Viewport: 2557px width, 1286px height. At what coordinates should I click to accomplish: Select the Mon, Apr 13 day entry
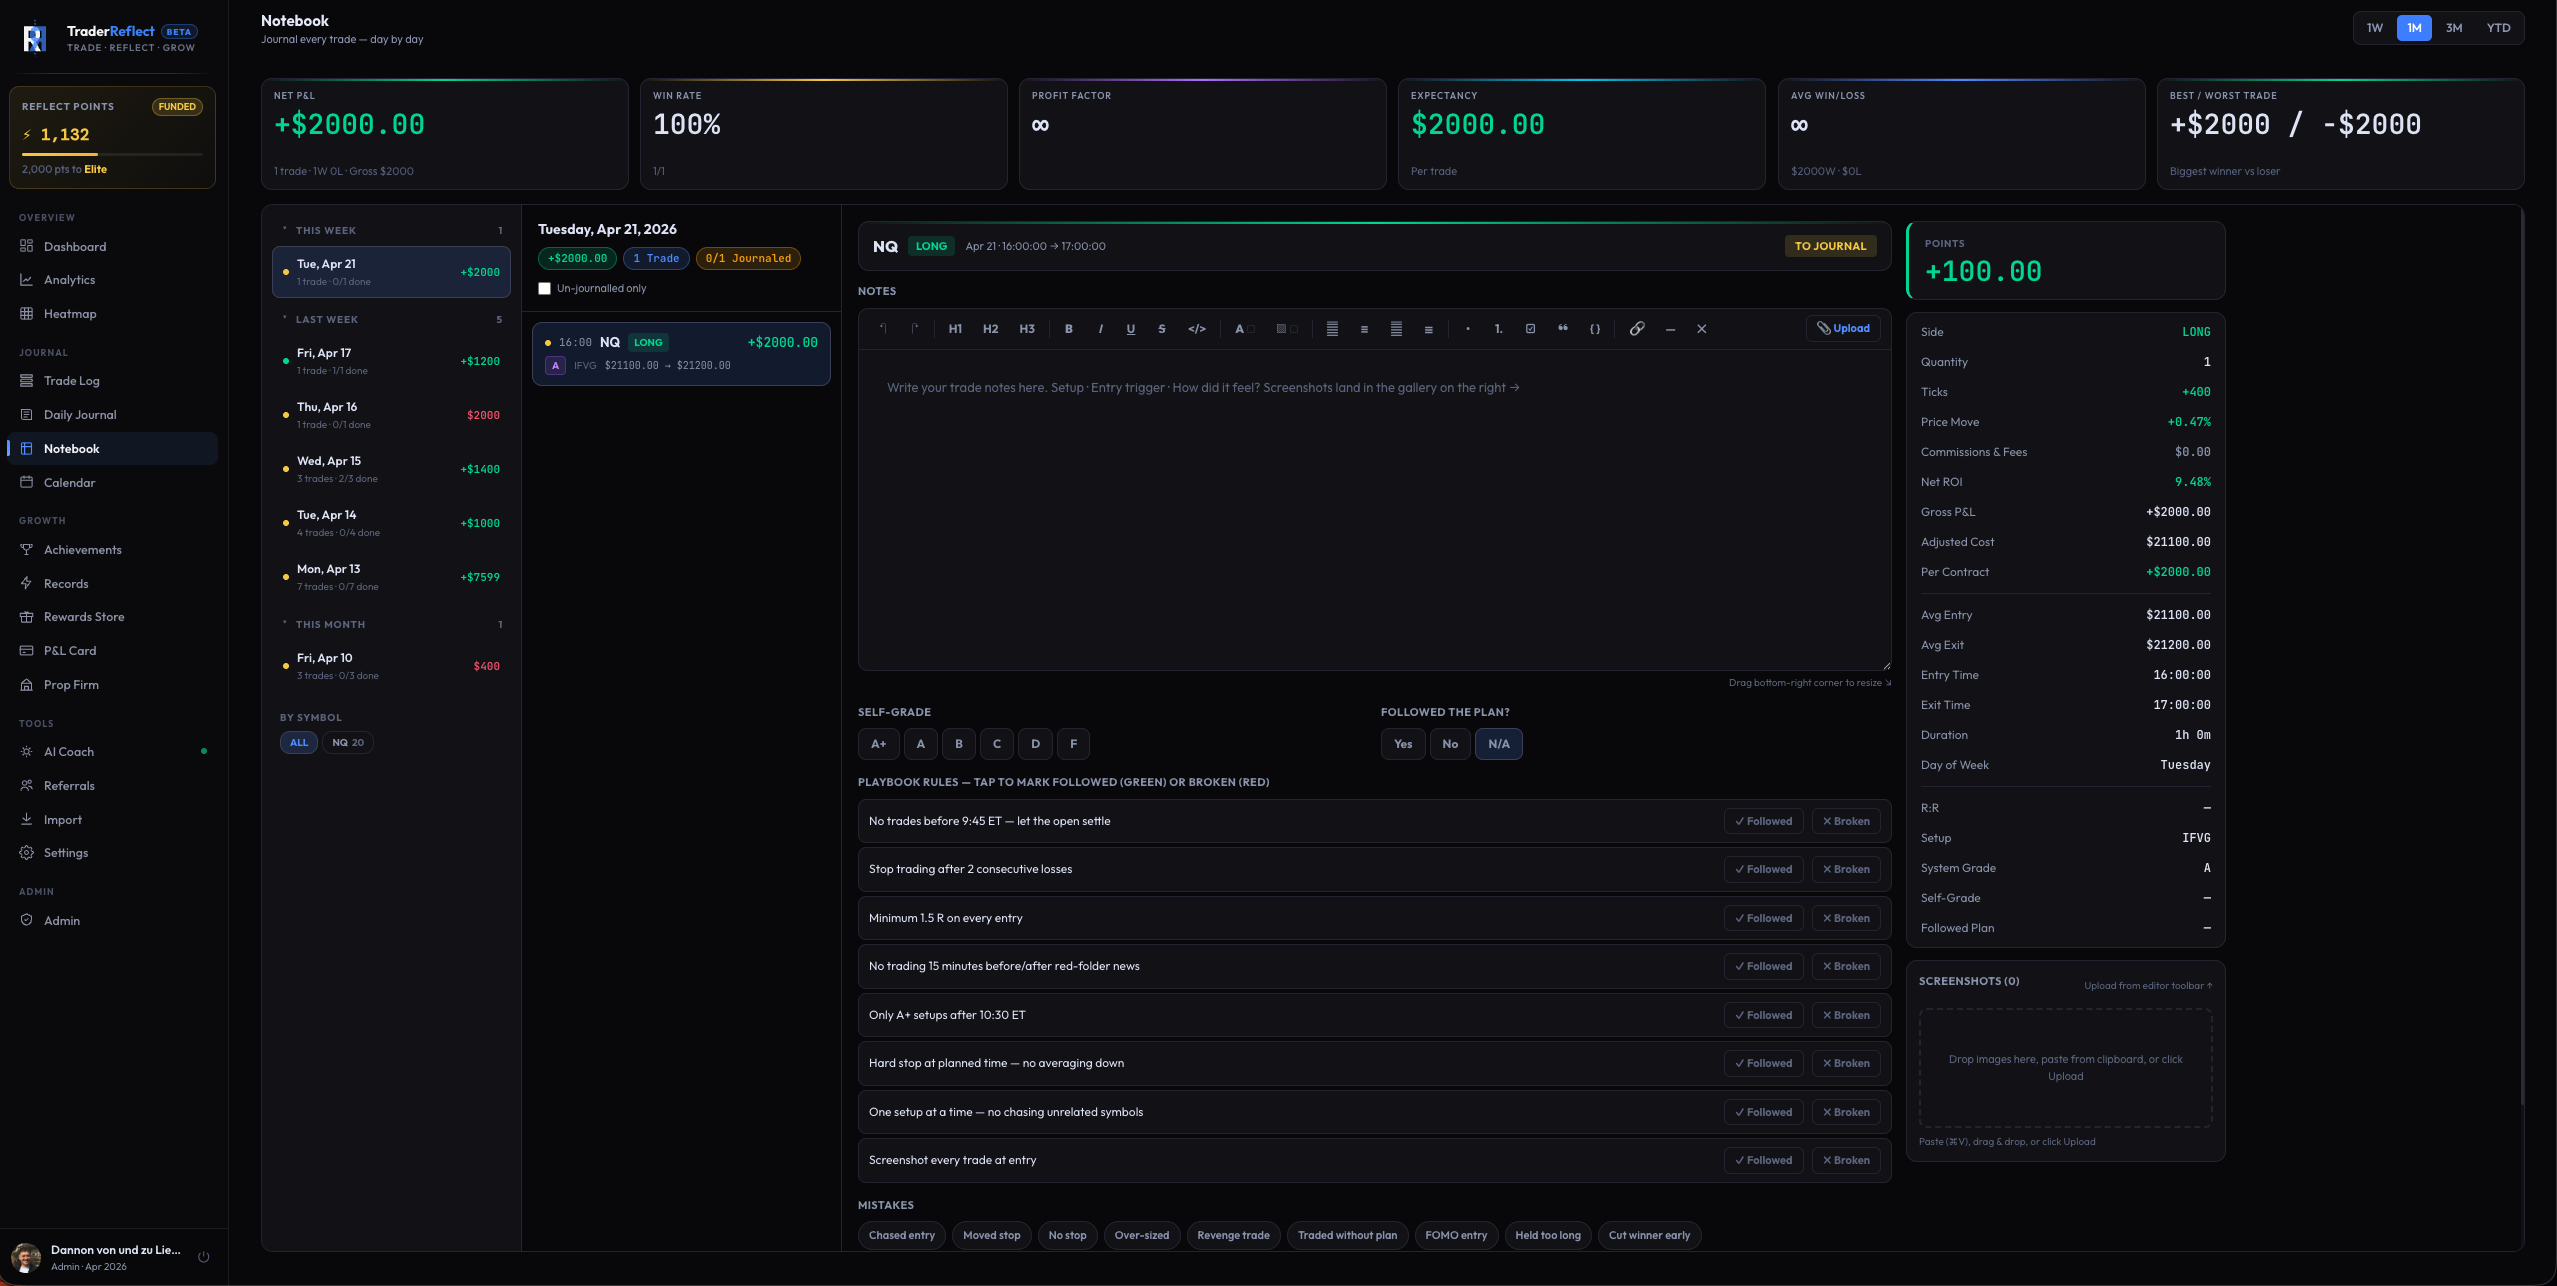[391, 578]
